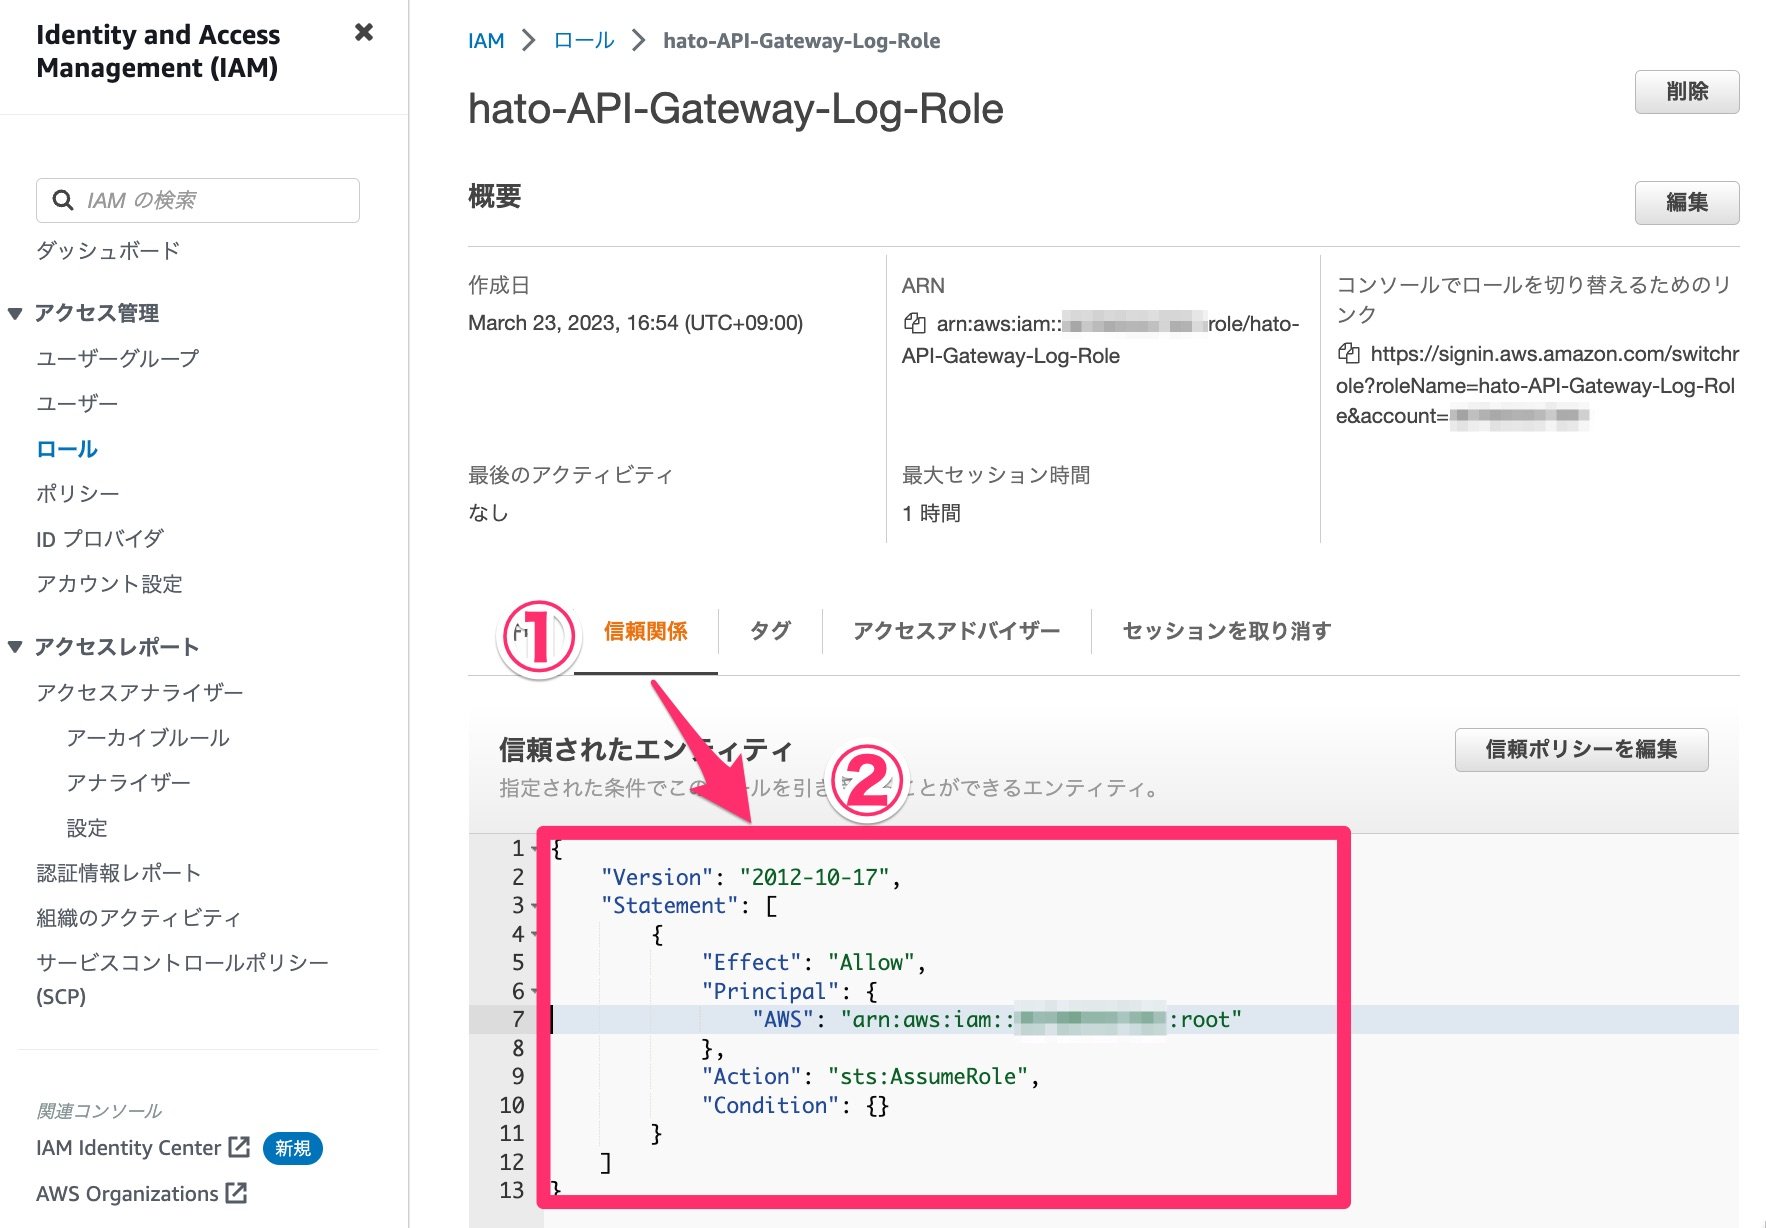Collapse the Statement block at line 4
The height and width of the screenshot is (1228, 1766).
pyautogui.click(x=535, y=934)
